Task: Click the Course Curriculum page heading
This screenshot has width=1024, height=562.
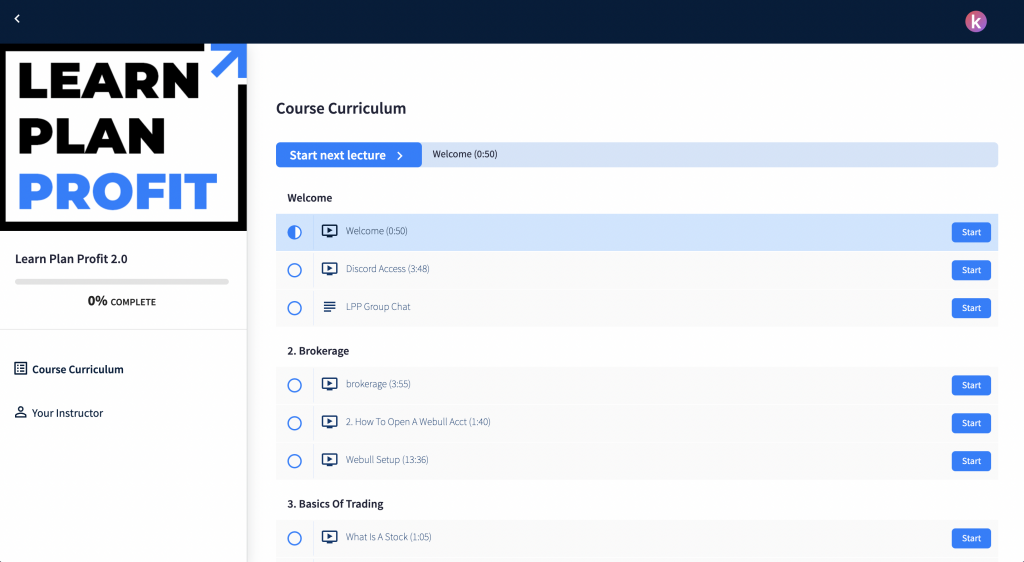Action: (x=341, y=108)
